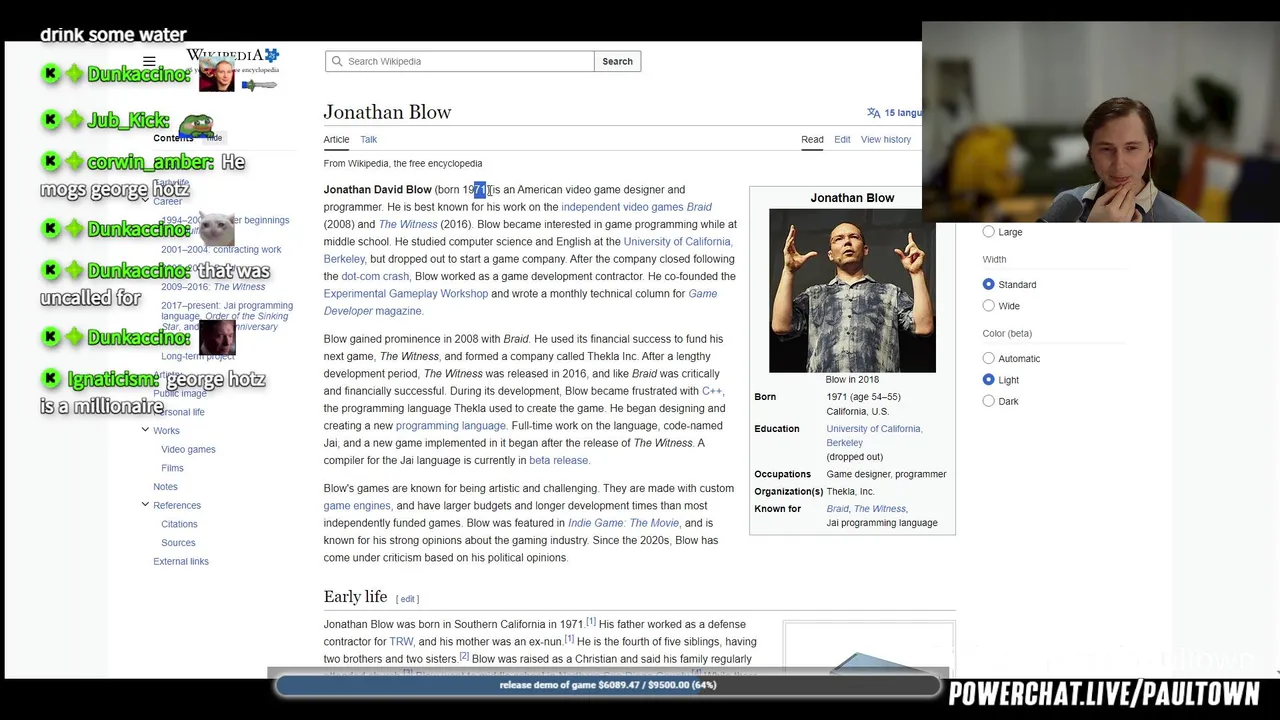
Task: Switch to the Article tab
Action: click(x=336, y=140)
